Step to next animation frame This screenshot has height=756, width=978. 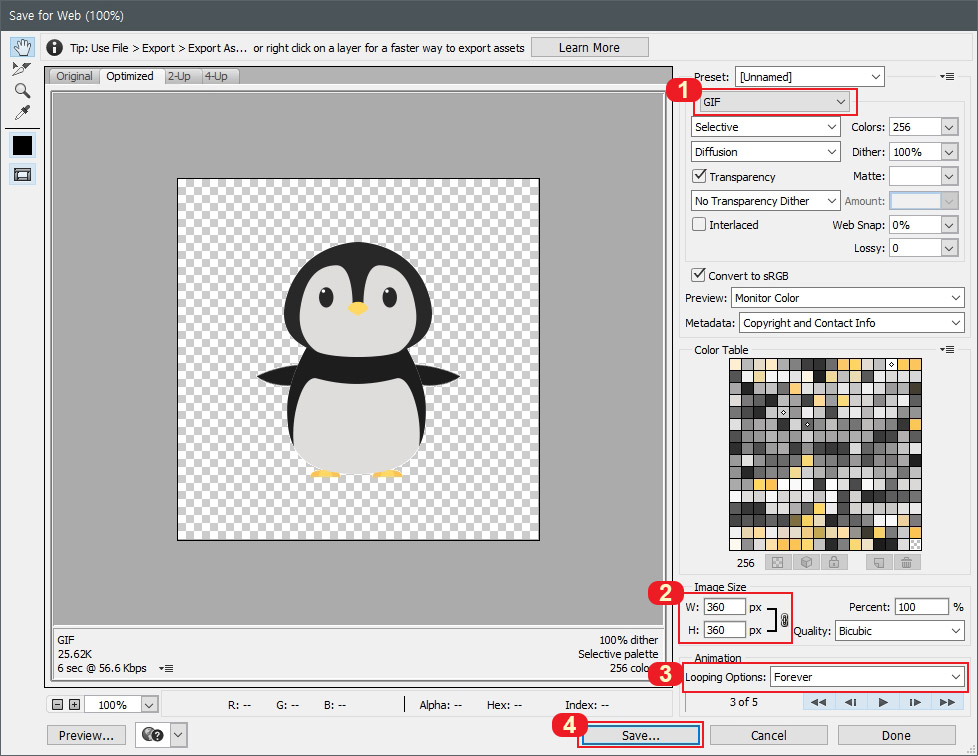pyautogui.click(x=915, y=702)
